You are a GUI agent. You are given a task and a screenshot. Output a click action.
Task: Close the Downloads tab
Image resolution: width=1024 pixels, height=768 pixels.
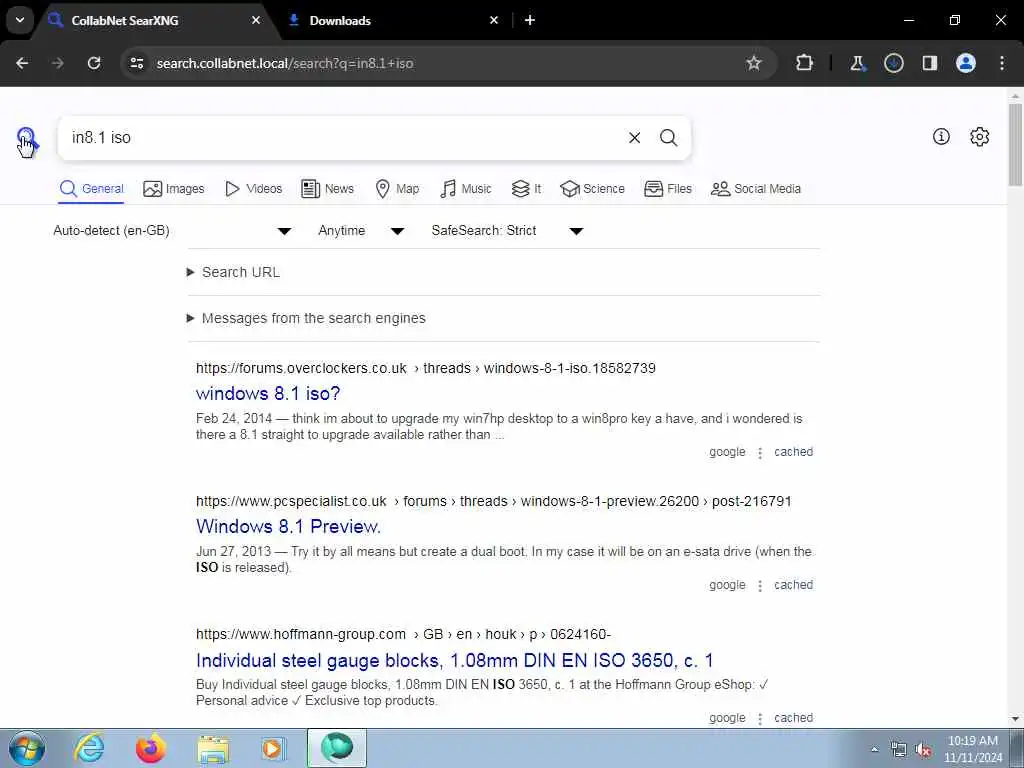pos(494,20)
